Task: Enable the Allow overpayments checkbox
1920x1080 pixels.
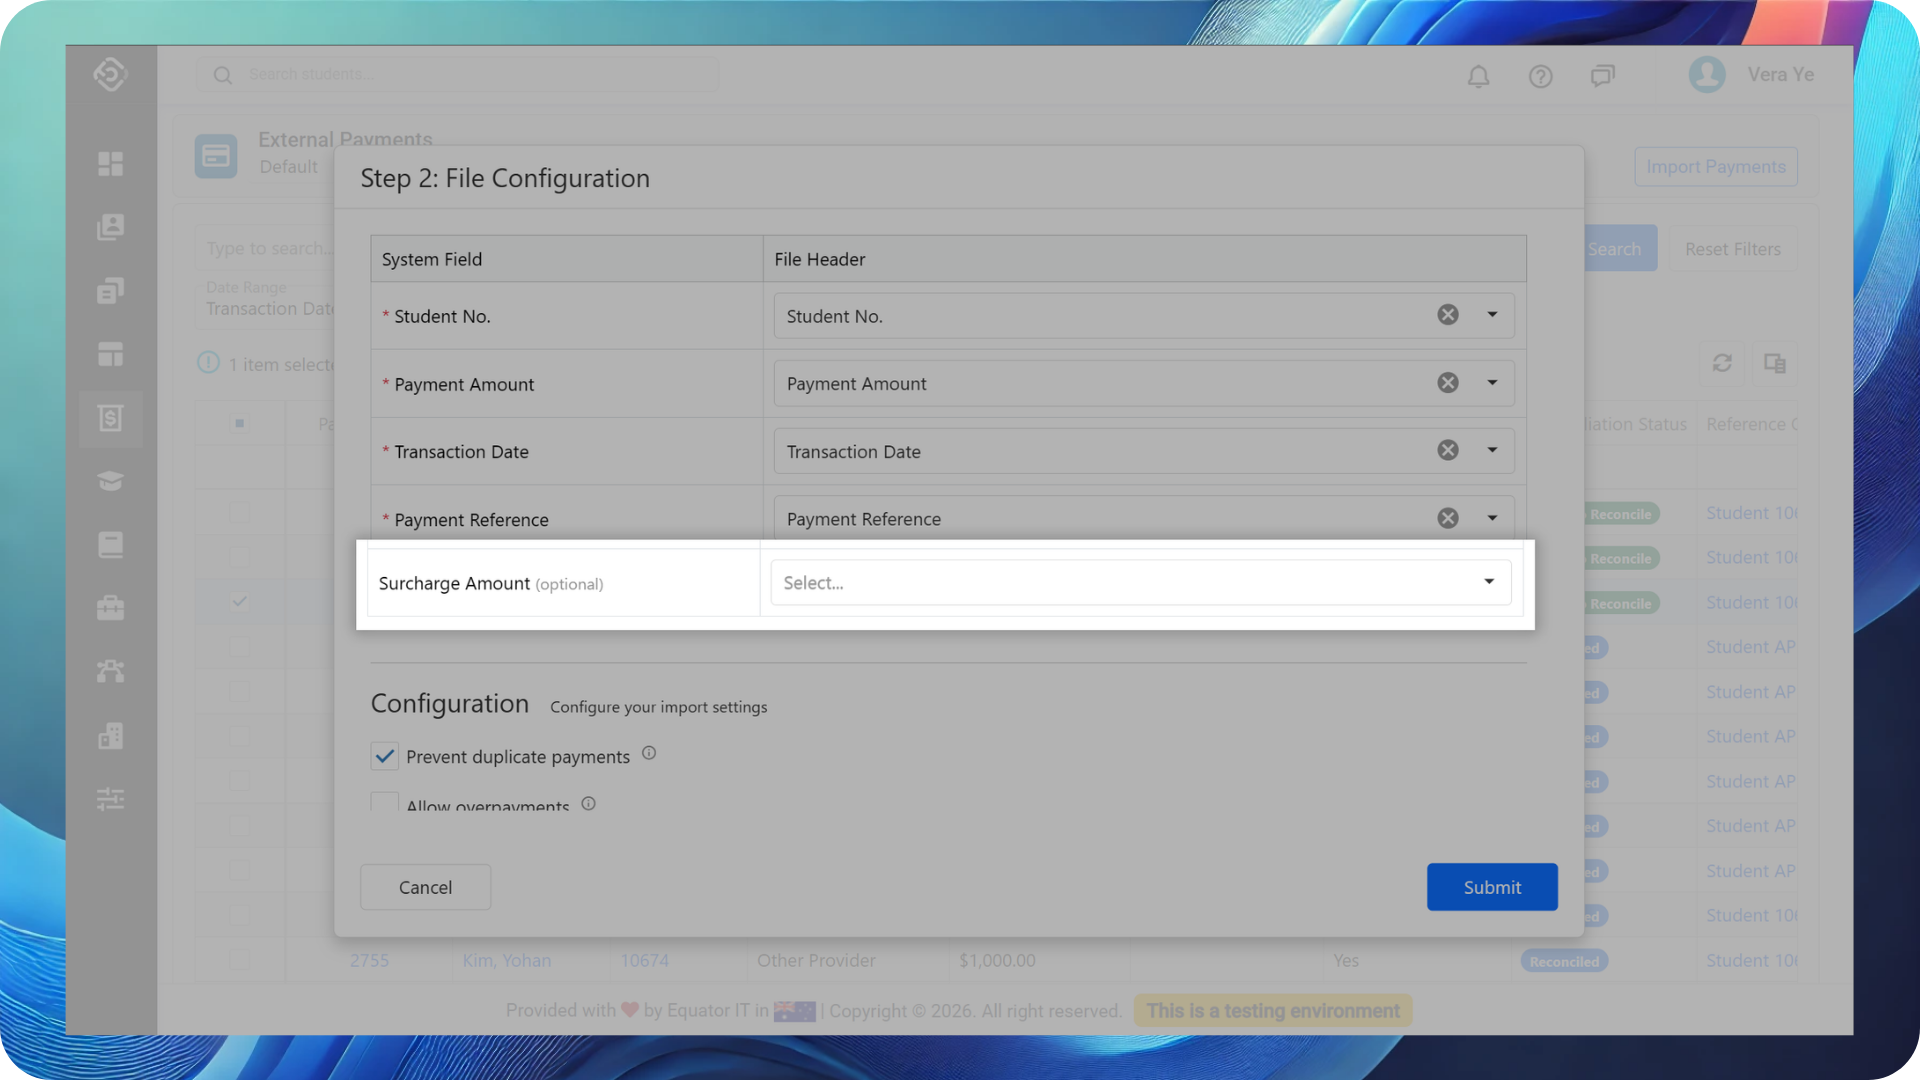Action: click(x=385, y=802)
